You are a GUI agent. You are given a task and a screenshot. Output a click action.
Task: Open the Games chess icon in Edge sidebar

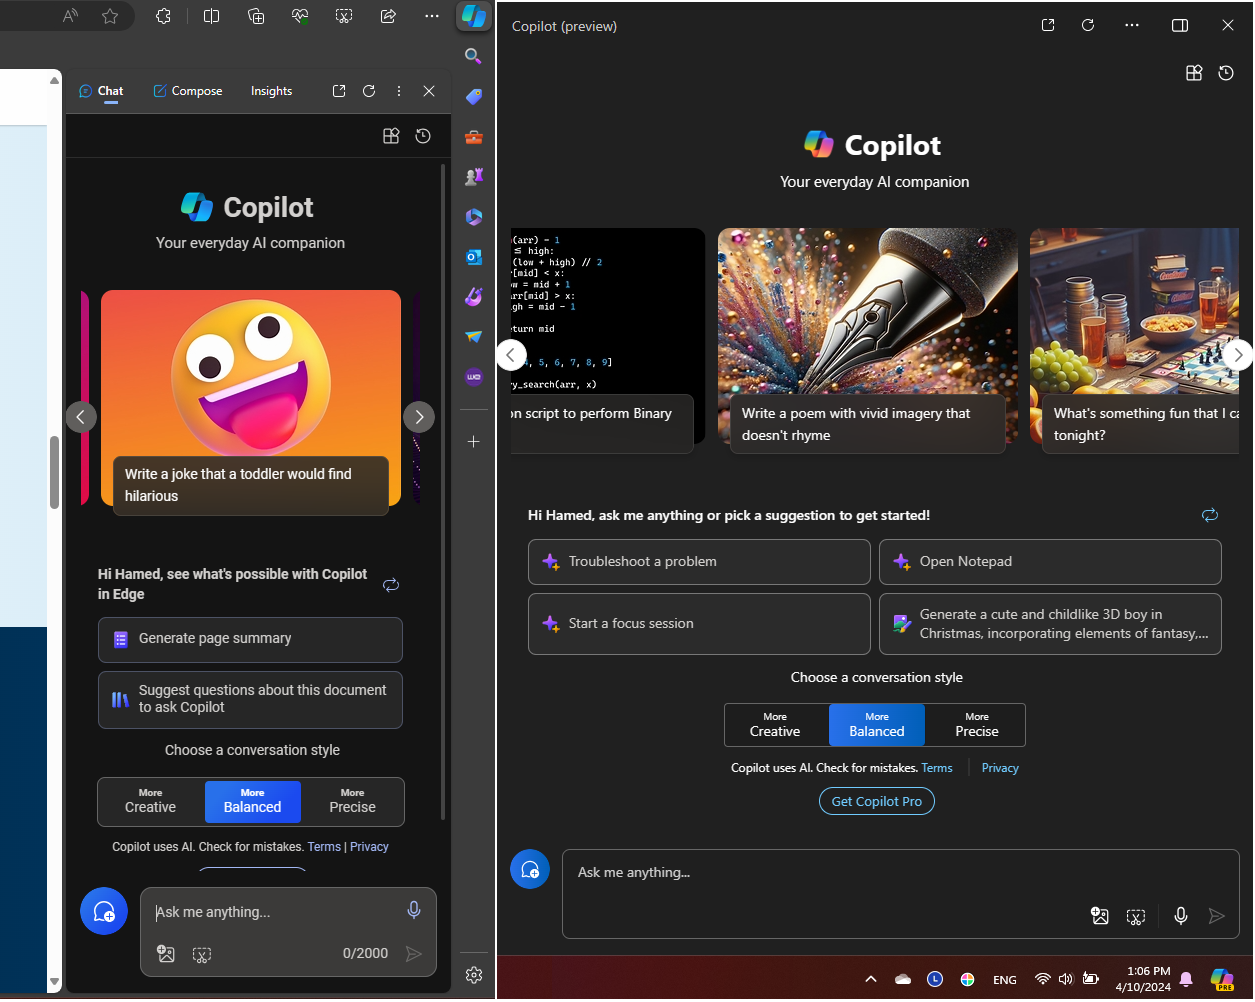(x=474, y=176)
